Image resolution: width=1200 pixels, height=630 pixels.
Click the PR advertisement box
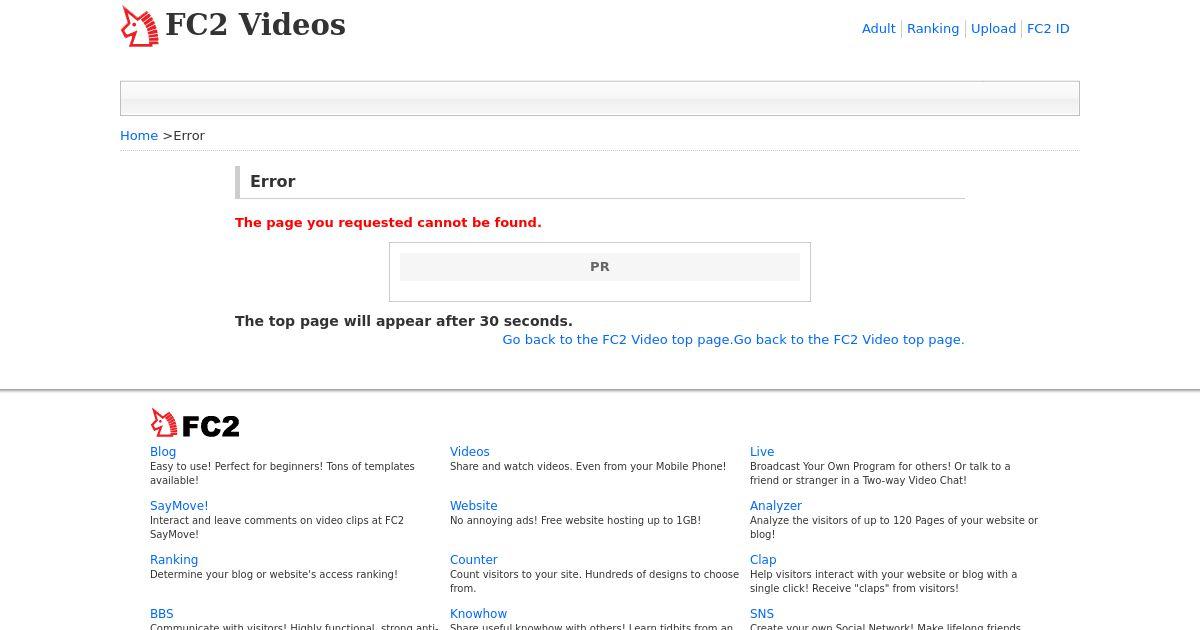tap(600, 272)
